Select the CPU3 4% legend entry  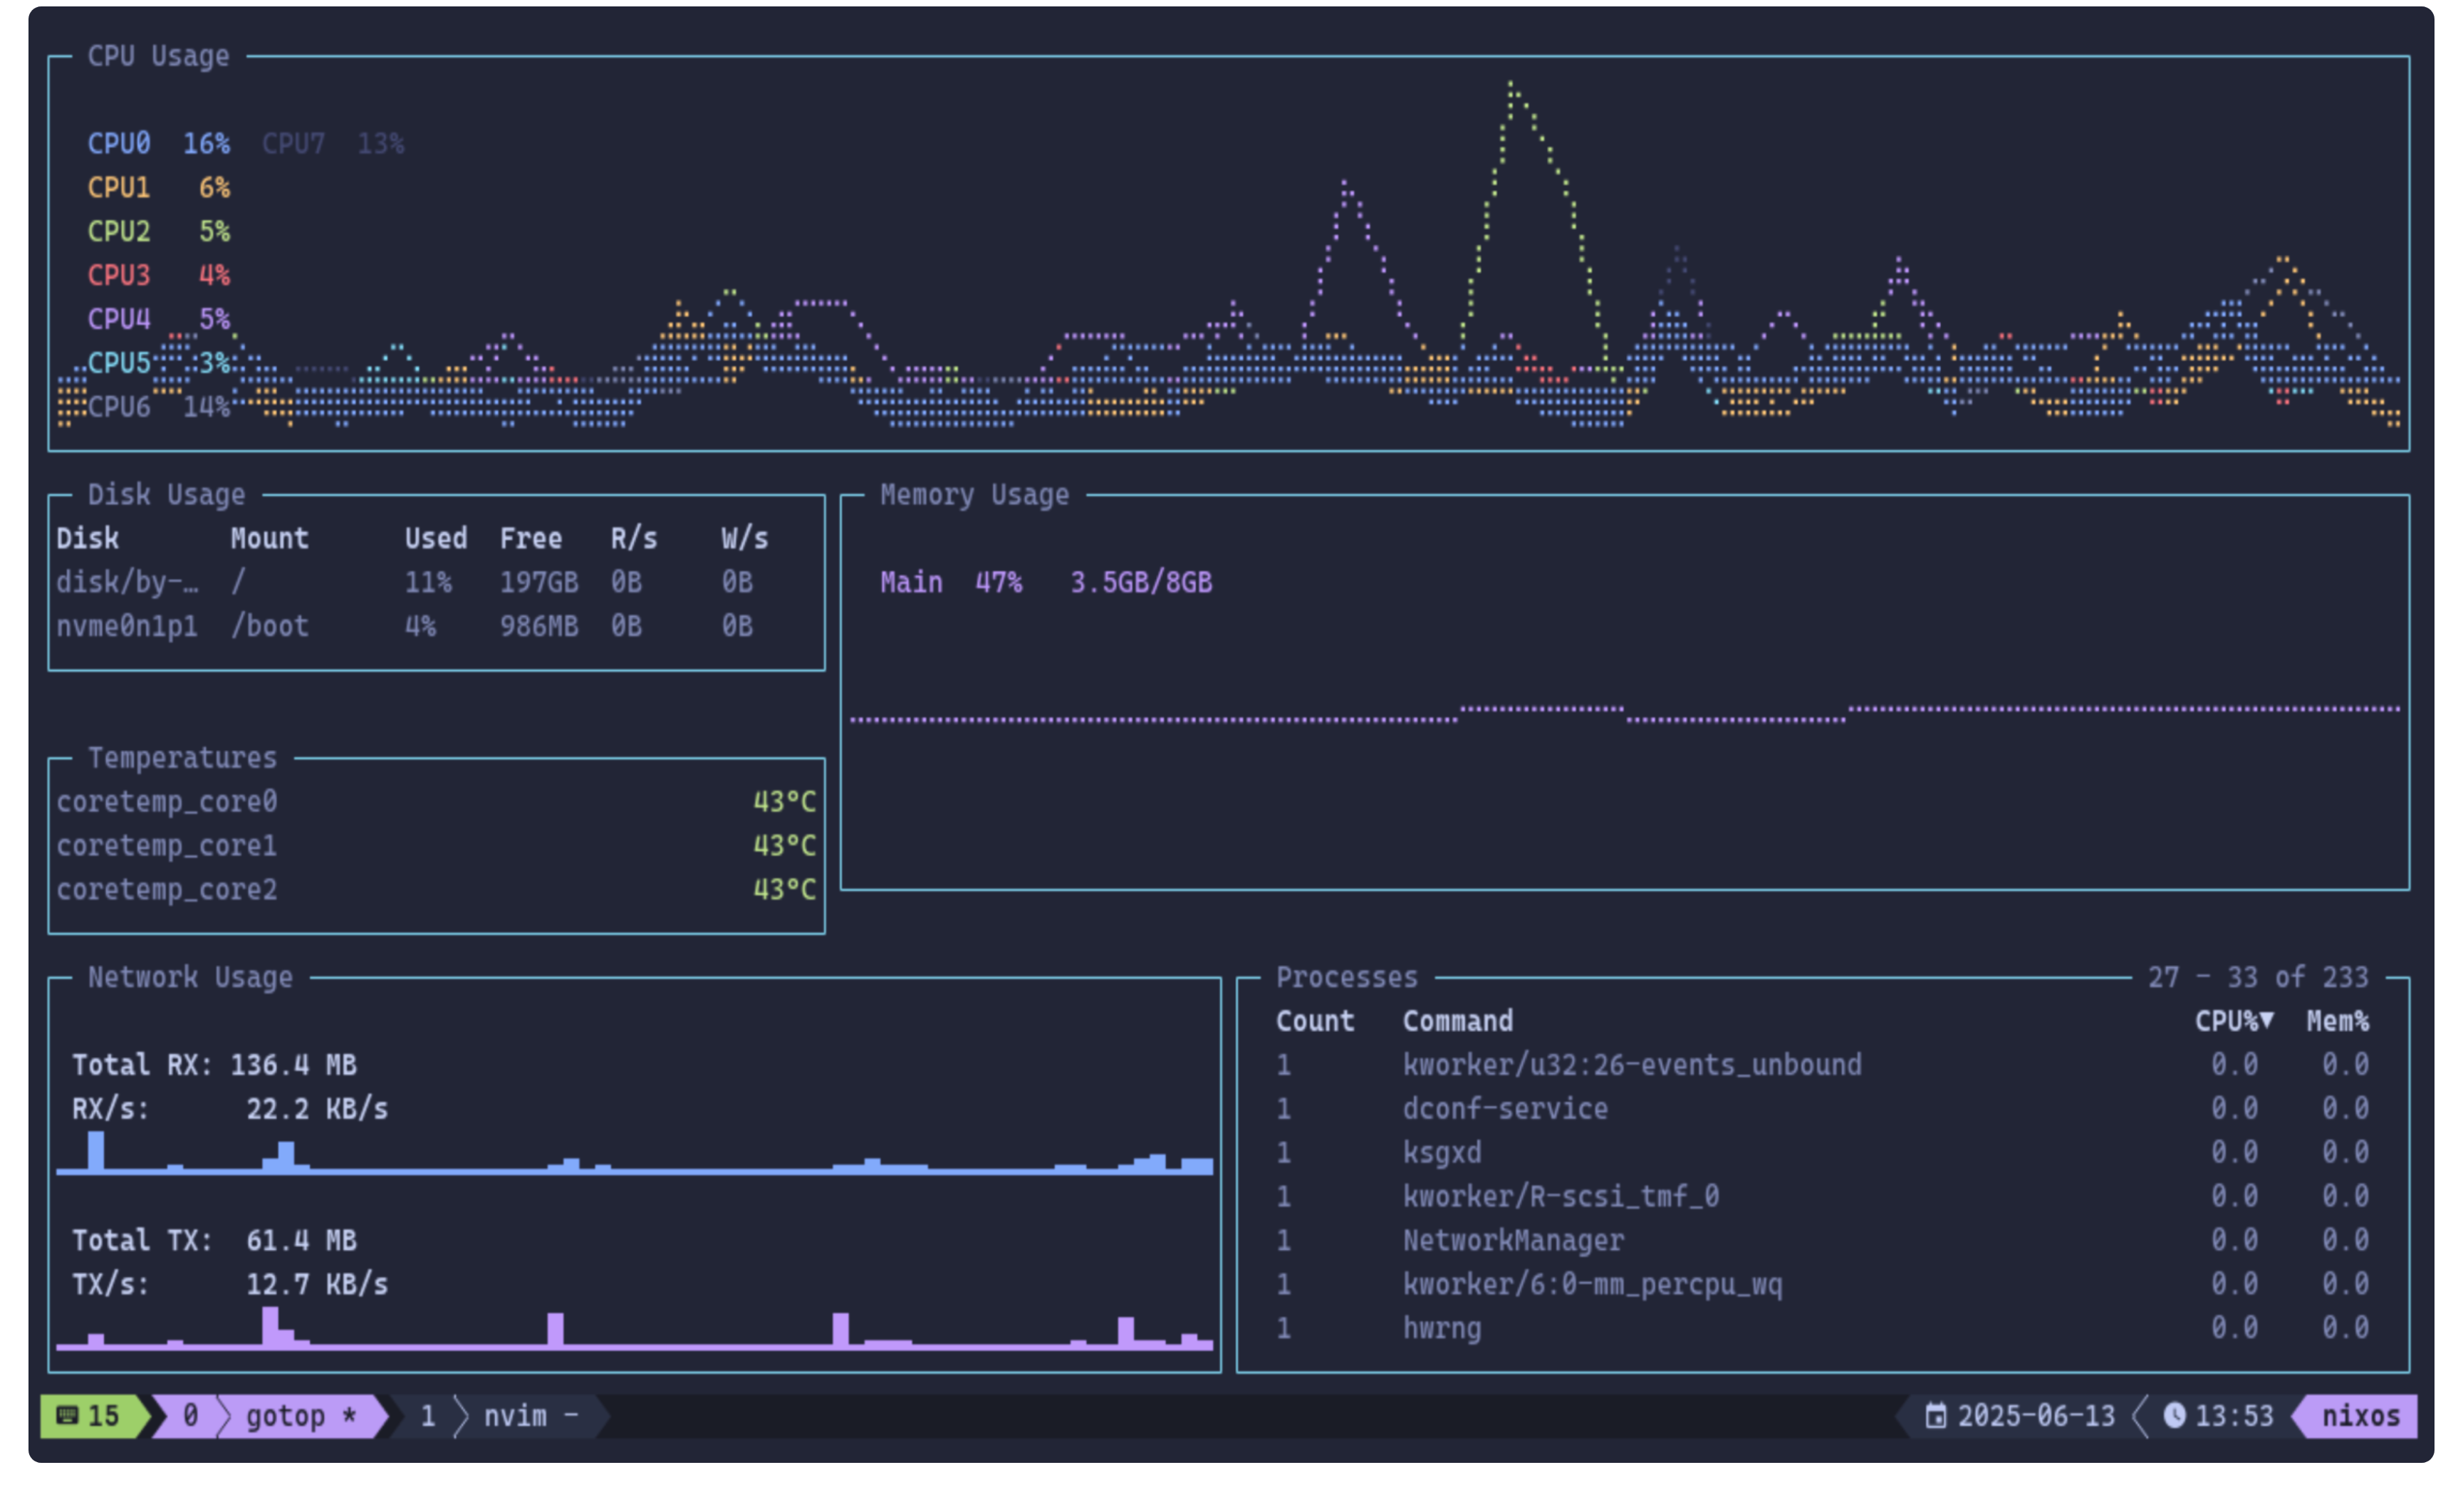[159, 275]
